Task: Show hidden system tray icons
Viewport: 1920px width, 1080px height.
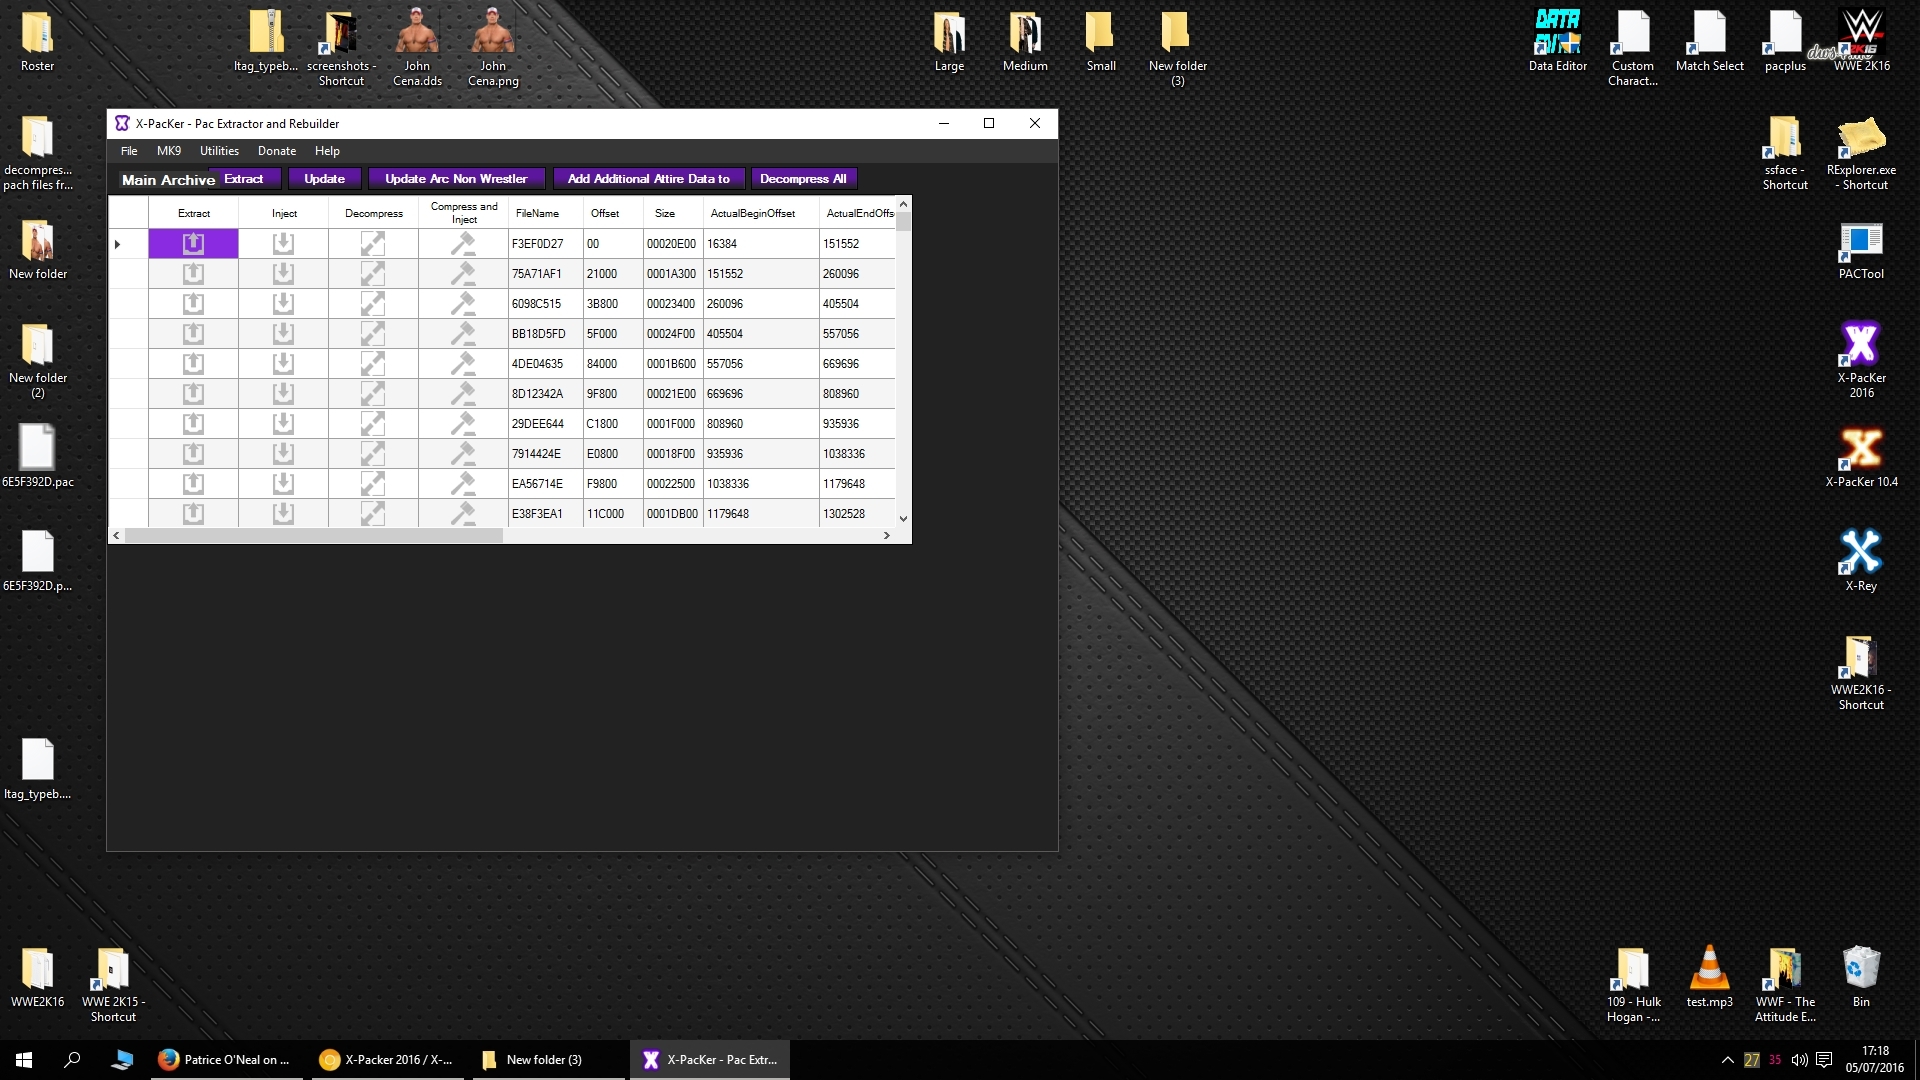Action: tap(1727, 1060)
